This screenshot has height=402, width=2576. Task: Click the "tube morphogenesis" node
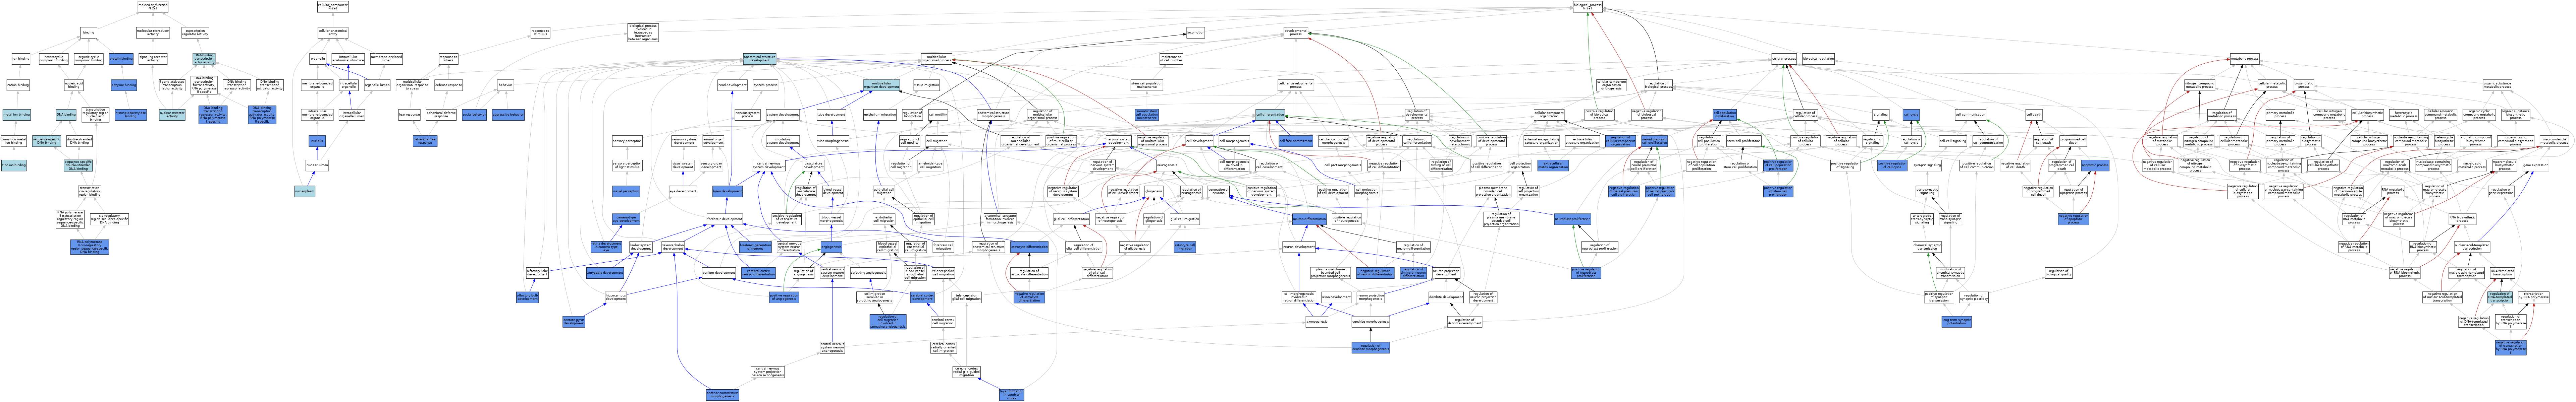(x=833, y=141)
